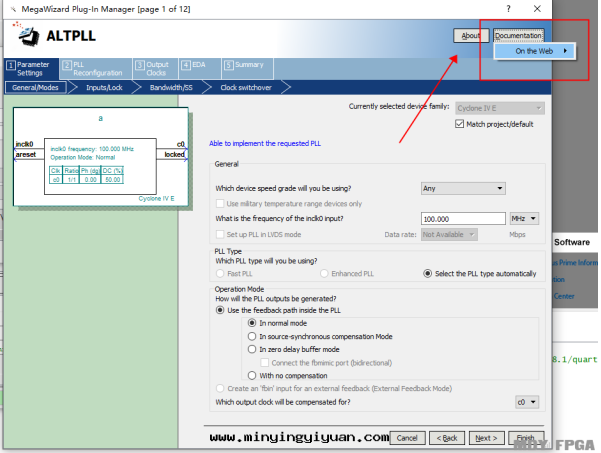This screenshot has height=453, width=601.
Task: Select the In source-synchronous compensation Mode option
Action: (x=253, y=336)
